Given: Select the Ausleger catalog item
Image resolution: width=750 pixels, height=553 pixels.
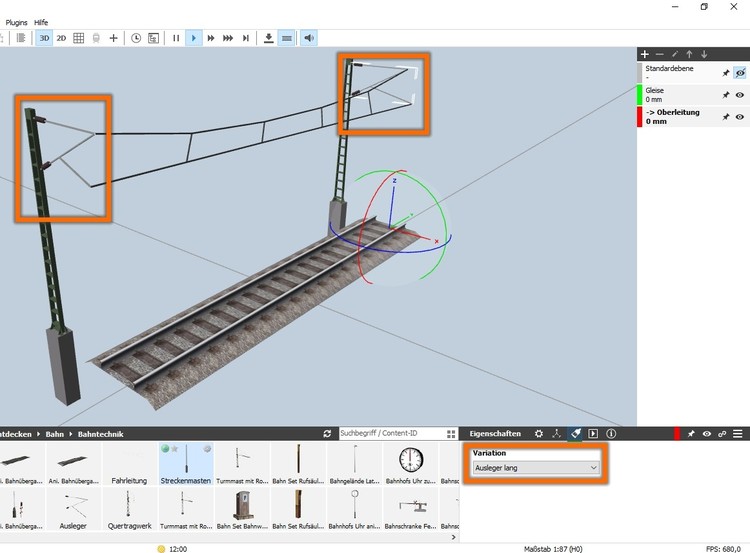Looking at the screenshot, I should [x=73, y=509].
